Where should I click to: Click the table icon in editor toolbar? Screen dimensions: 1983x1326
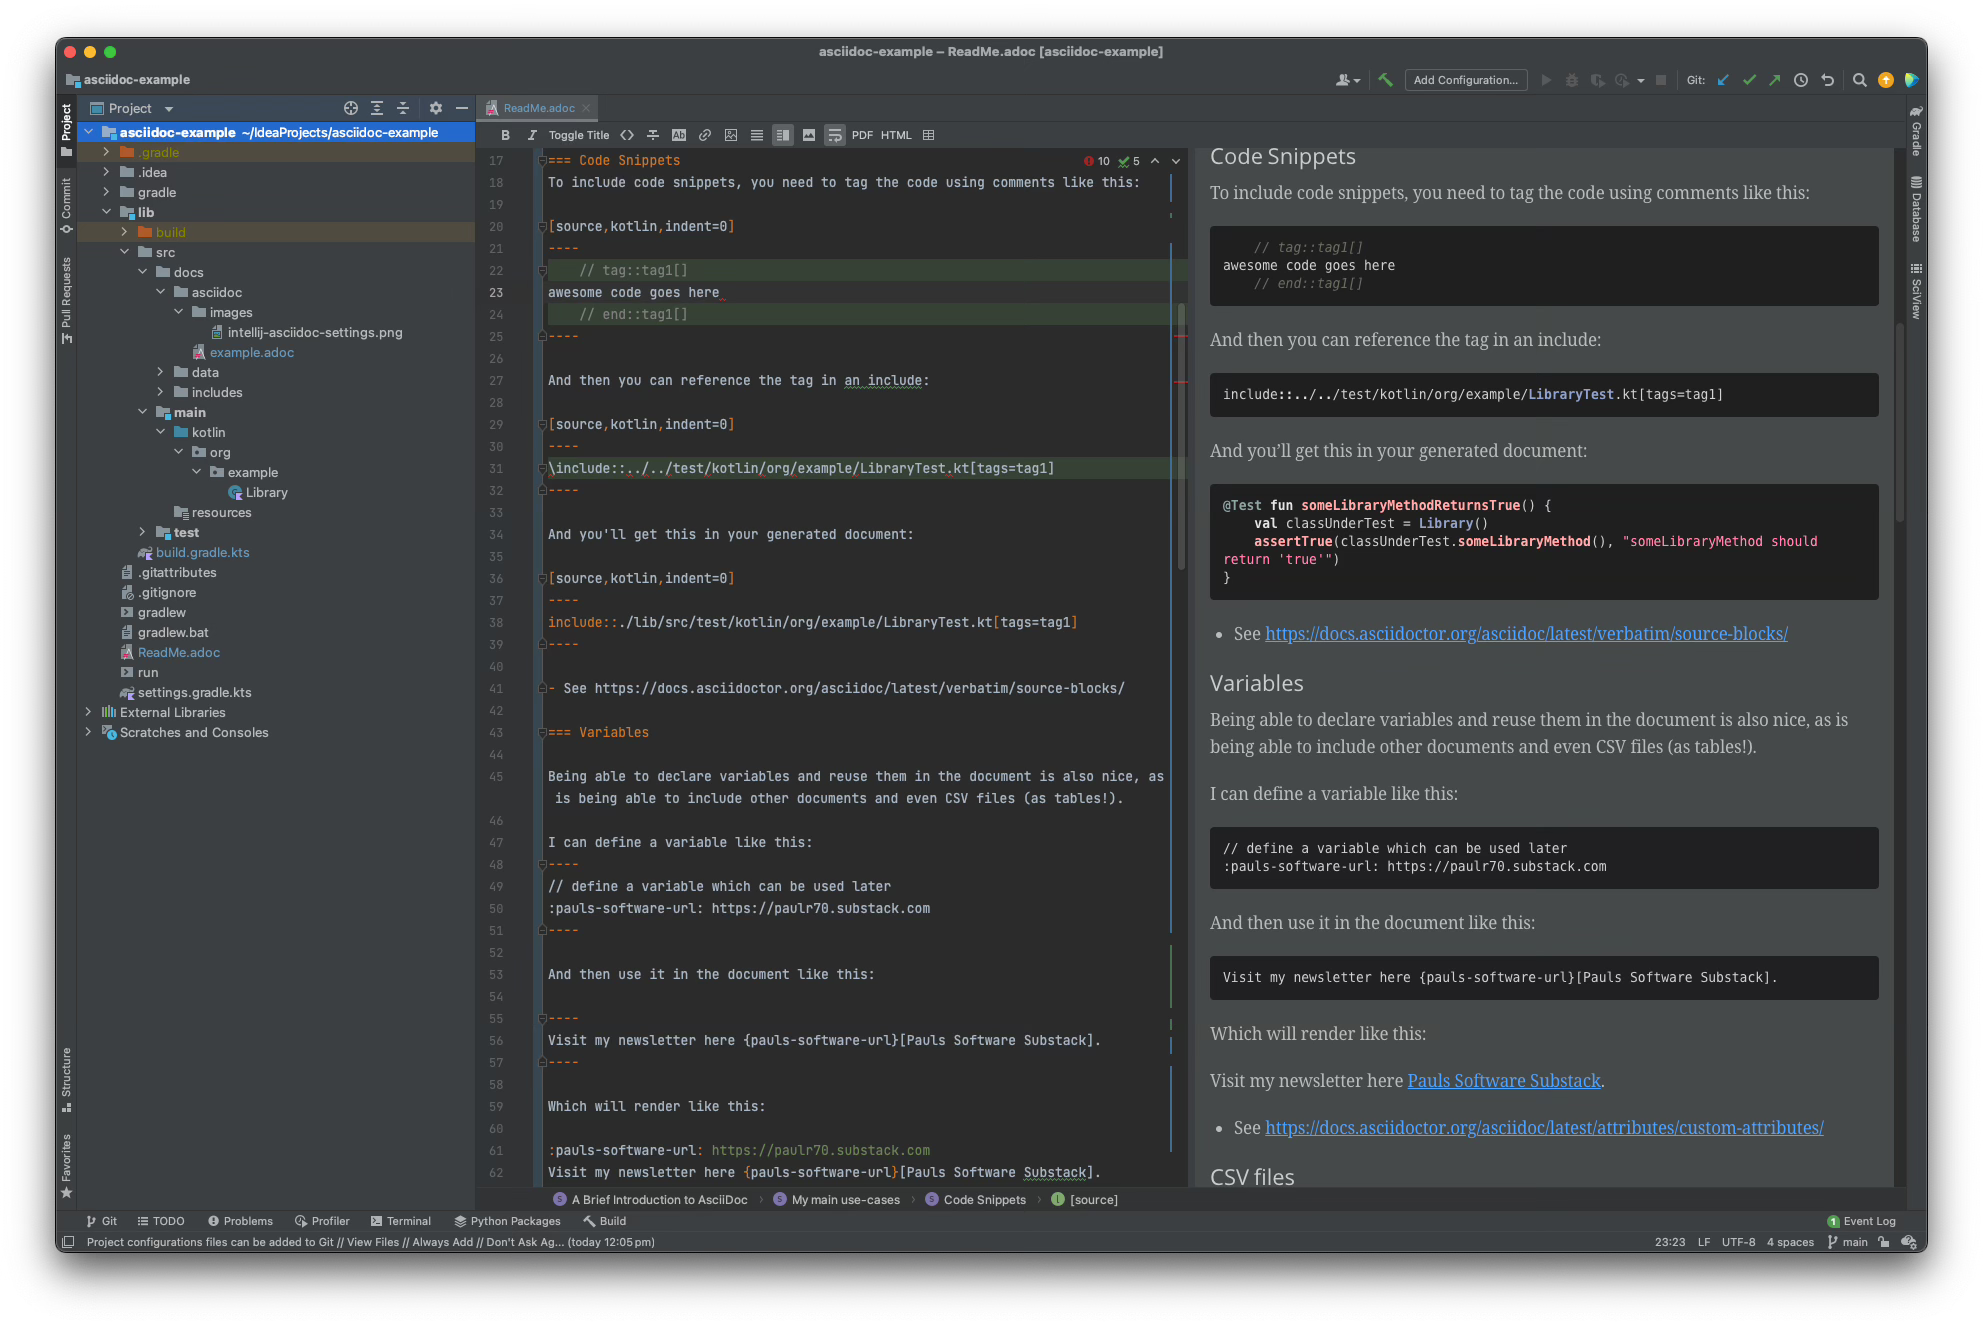(929, 135)
